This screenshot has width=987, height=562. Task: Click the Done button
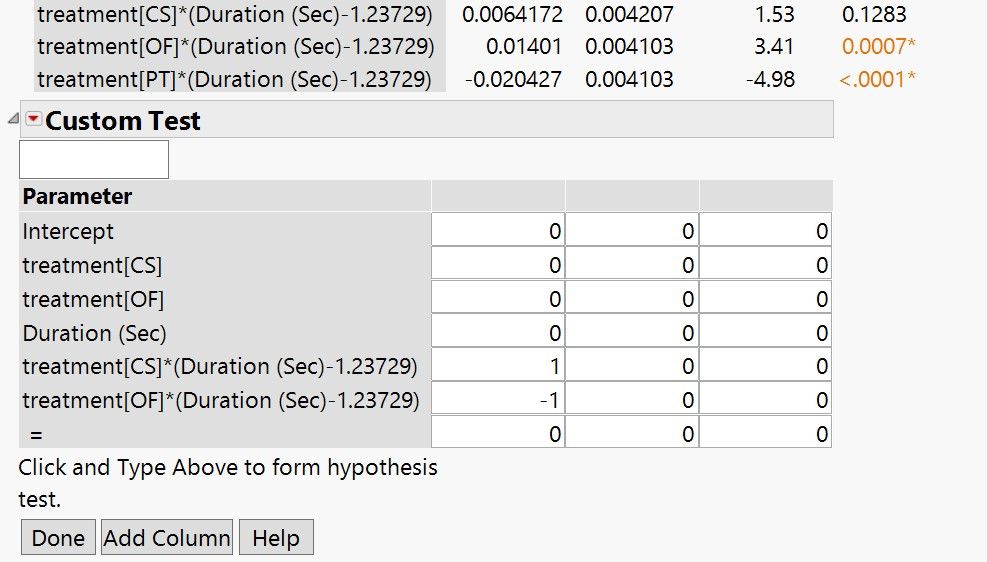tap(58, 537)
